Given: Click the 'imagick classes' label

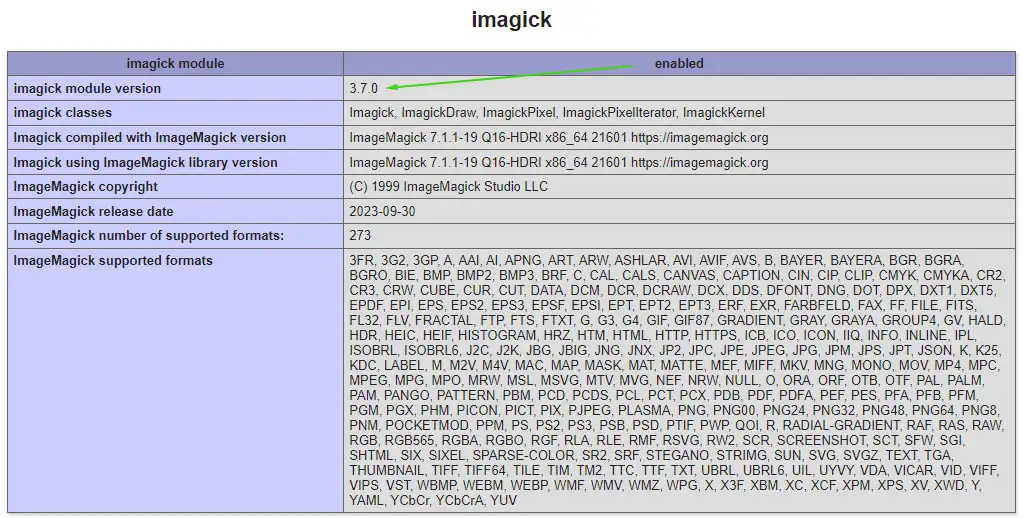Looking at the screenshot, I should tap(63, 112).
